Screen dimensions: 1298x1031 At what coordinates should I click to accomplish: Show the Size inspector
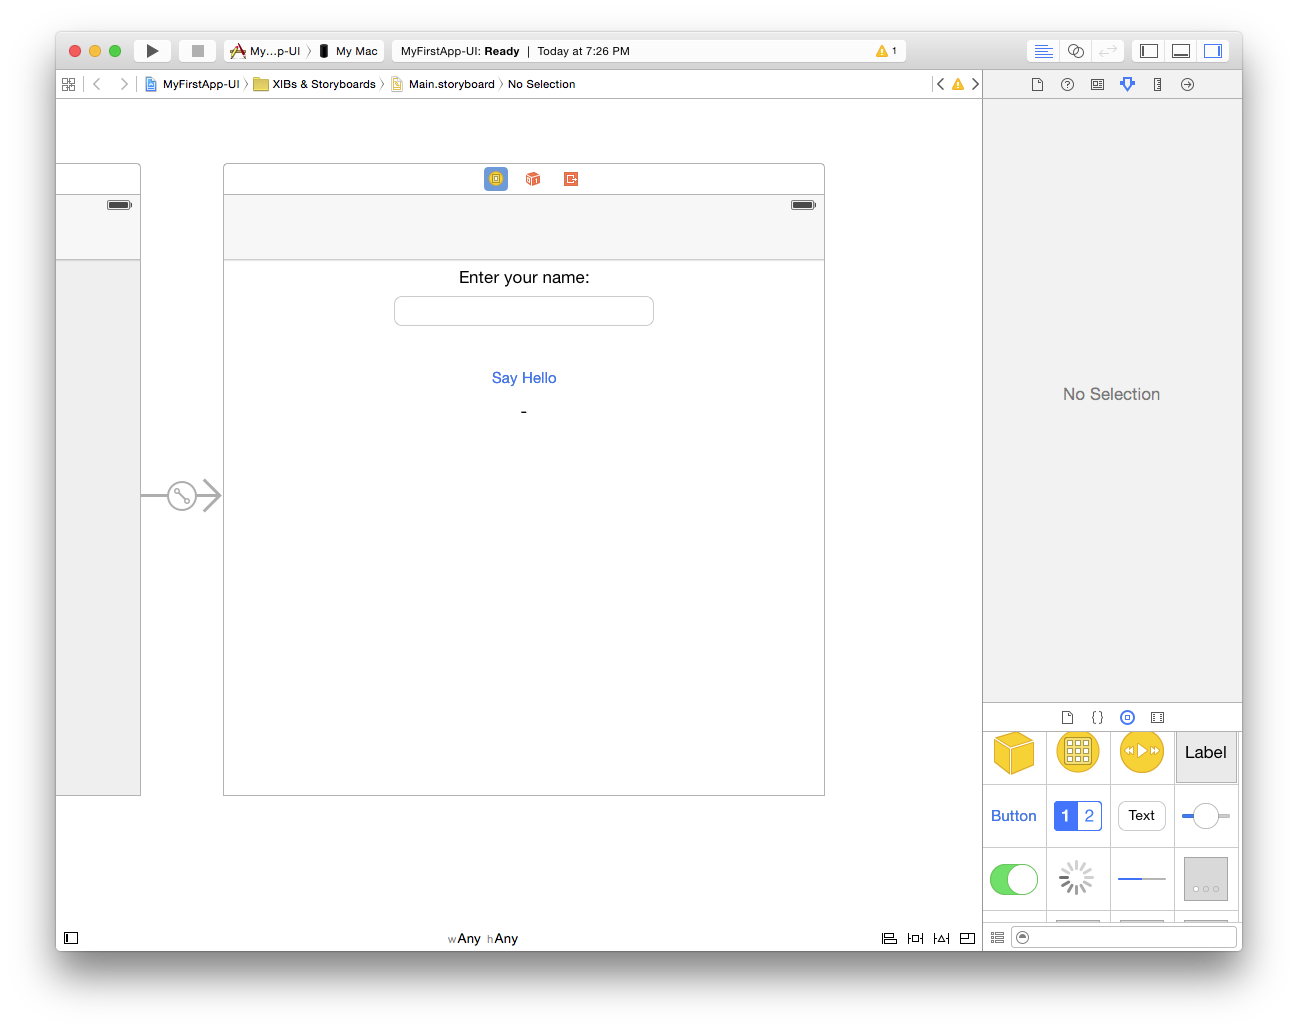(1157, 84)
